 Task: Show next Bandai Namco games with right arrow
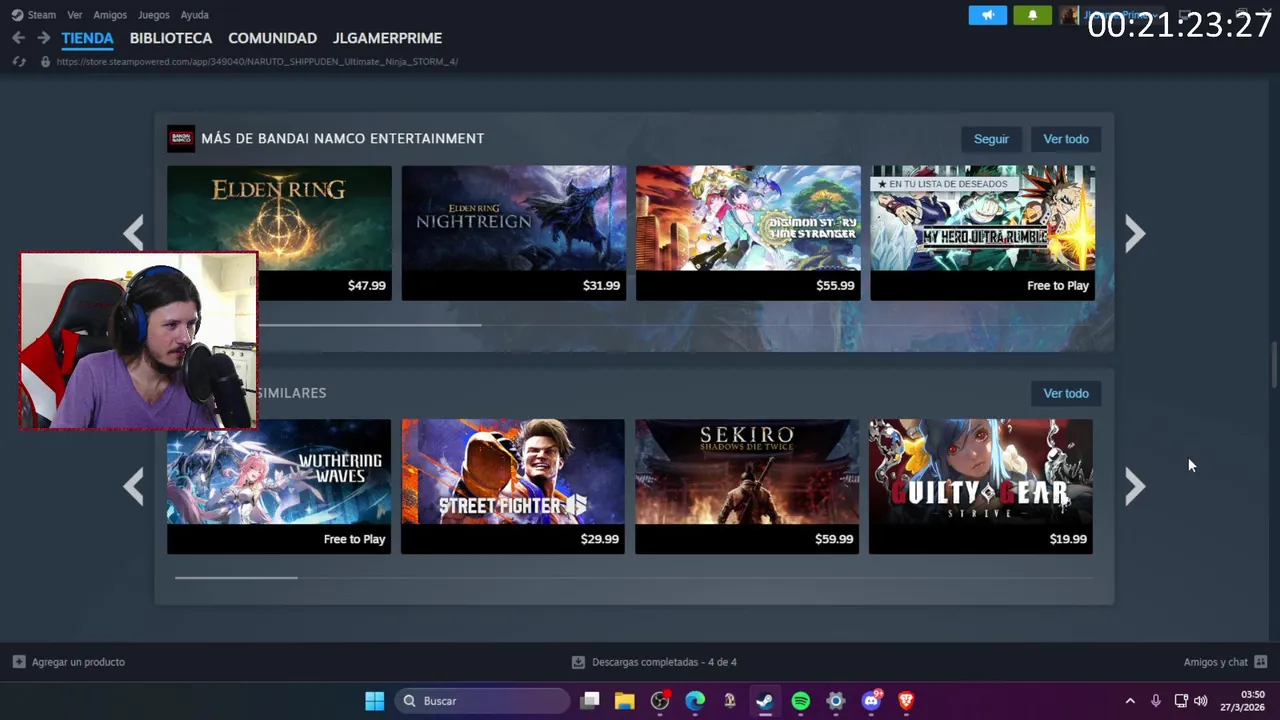tap(1135, 233)
